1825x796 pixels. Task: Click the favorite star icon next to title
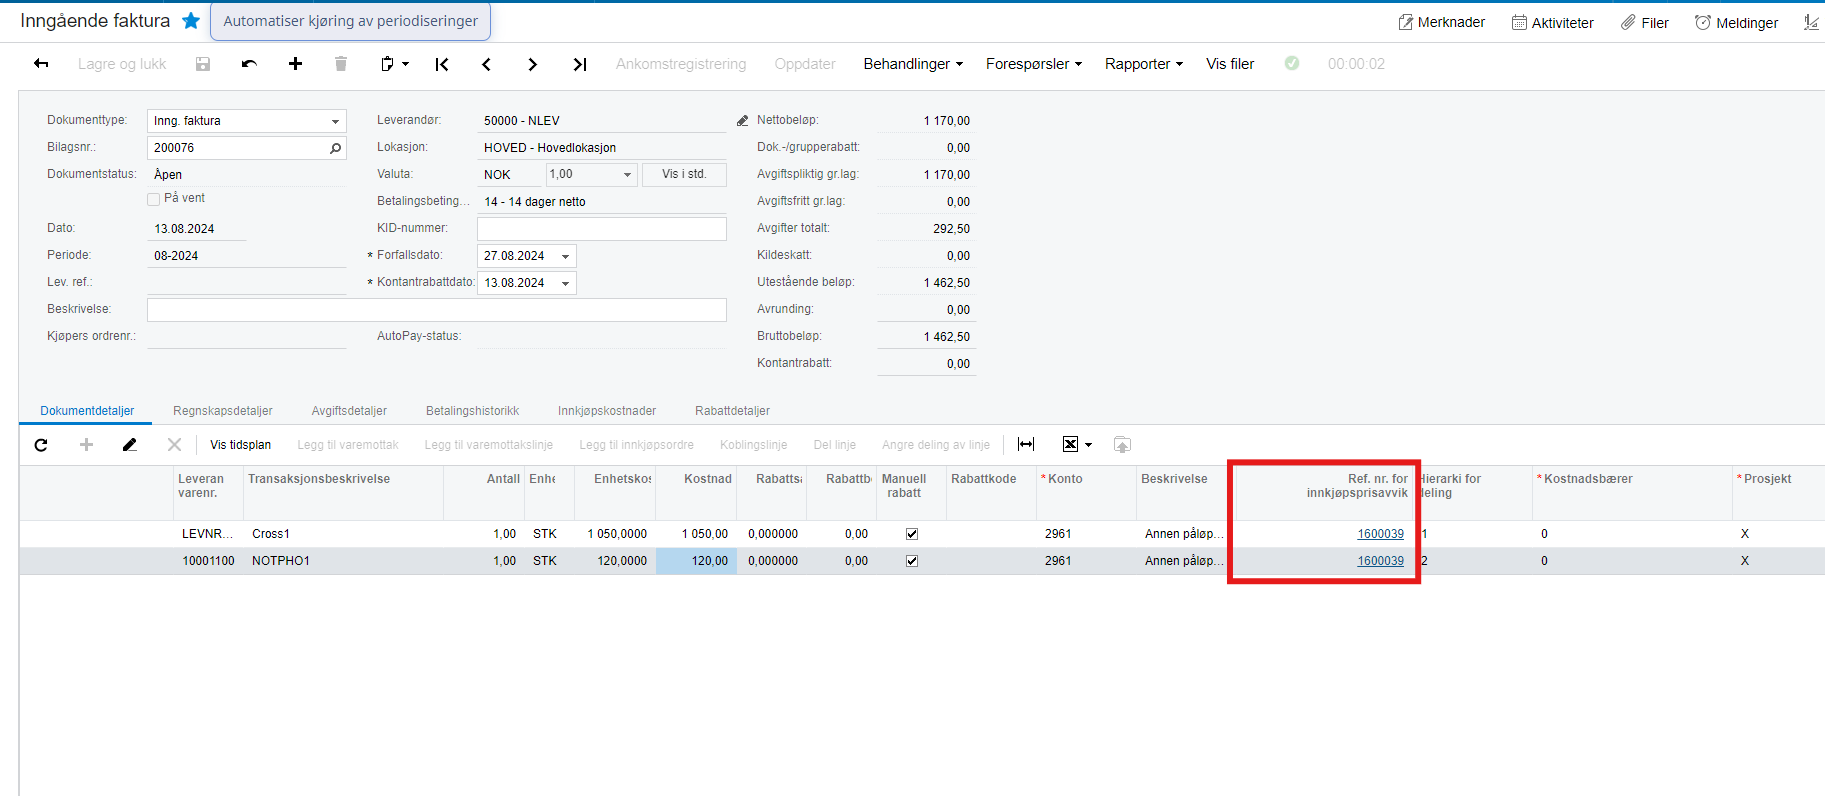pyautogui.click(x=191, y=20)
